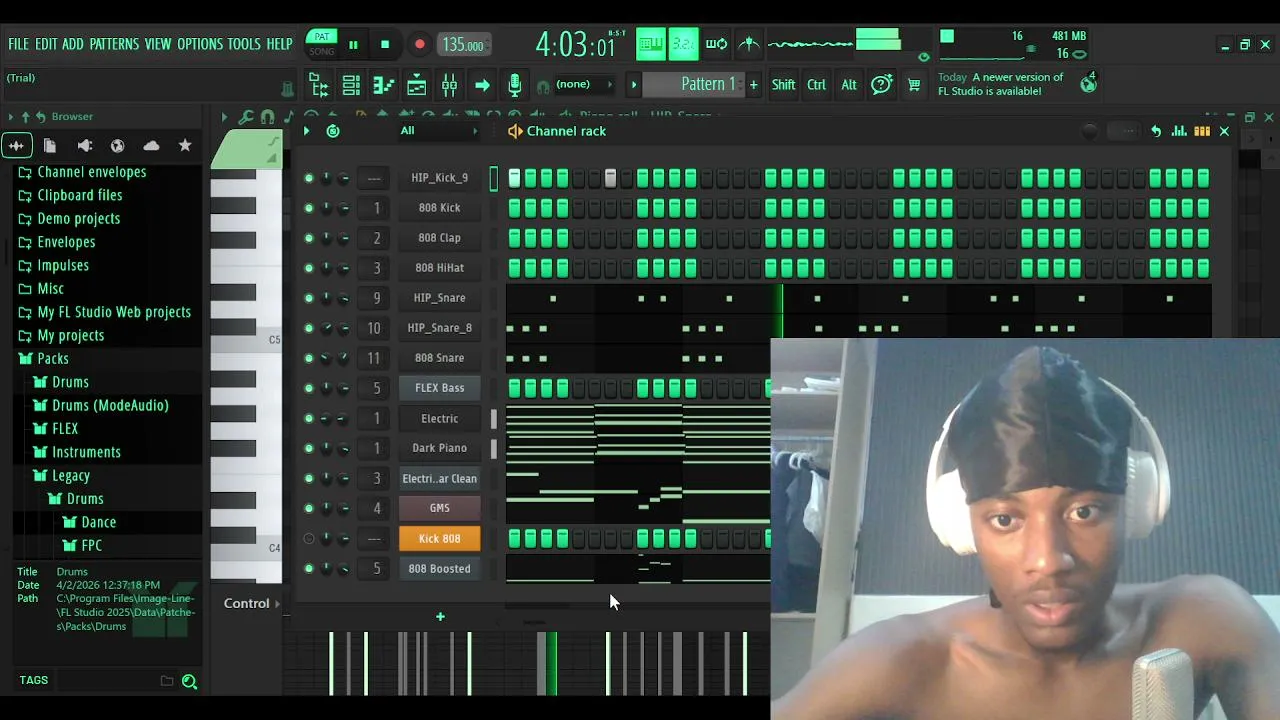Viewport: 1280px width, 720px height.
Task: Select the browser plugin database icon
Action: click(x=84, y=146)
